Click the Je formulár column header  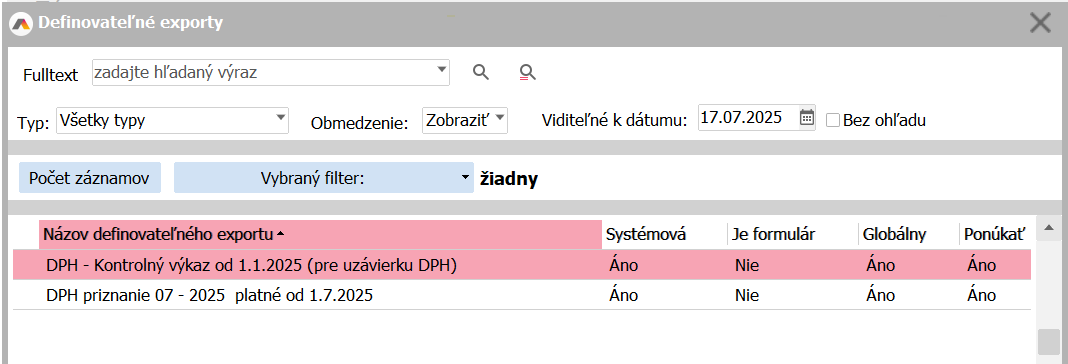click(x=774, y=234)
